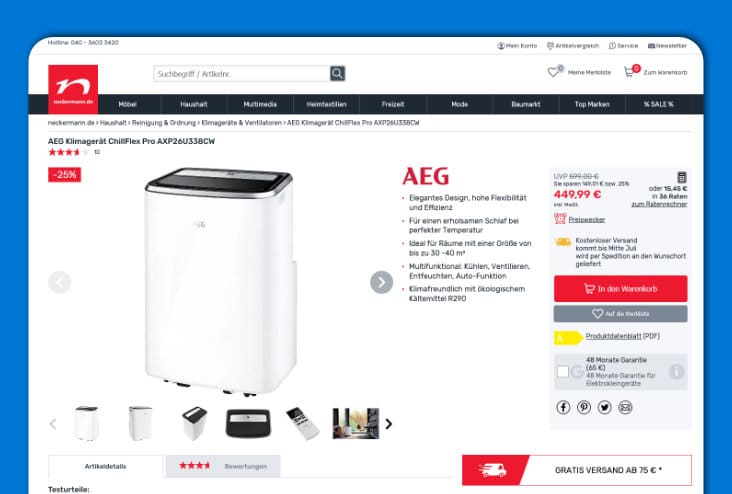The width and height of the screenshot is (732, 494).
Task: Select the remote control thumbnail
Action: pos(303,423)
